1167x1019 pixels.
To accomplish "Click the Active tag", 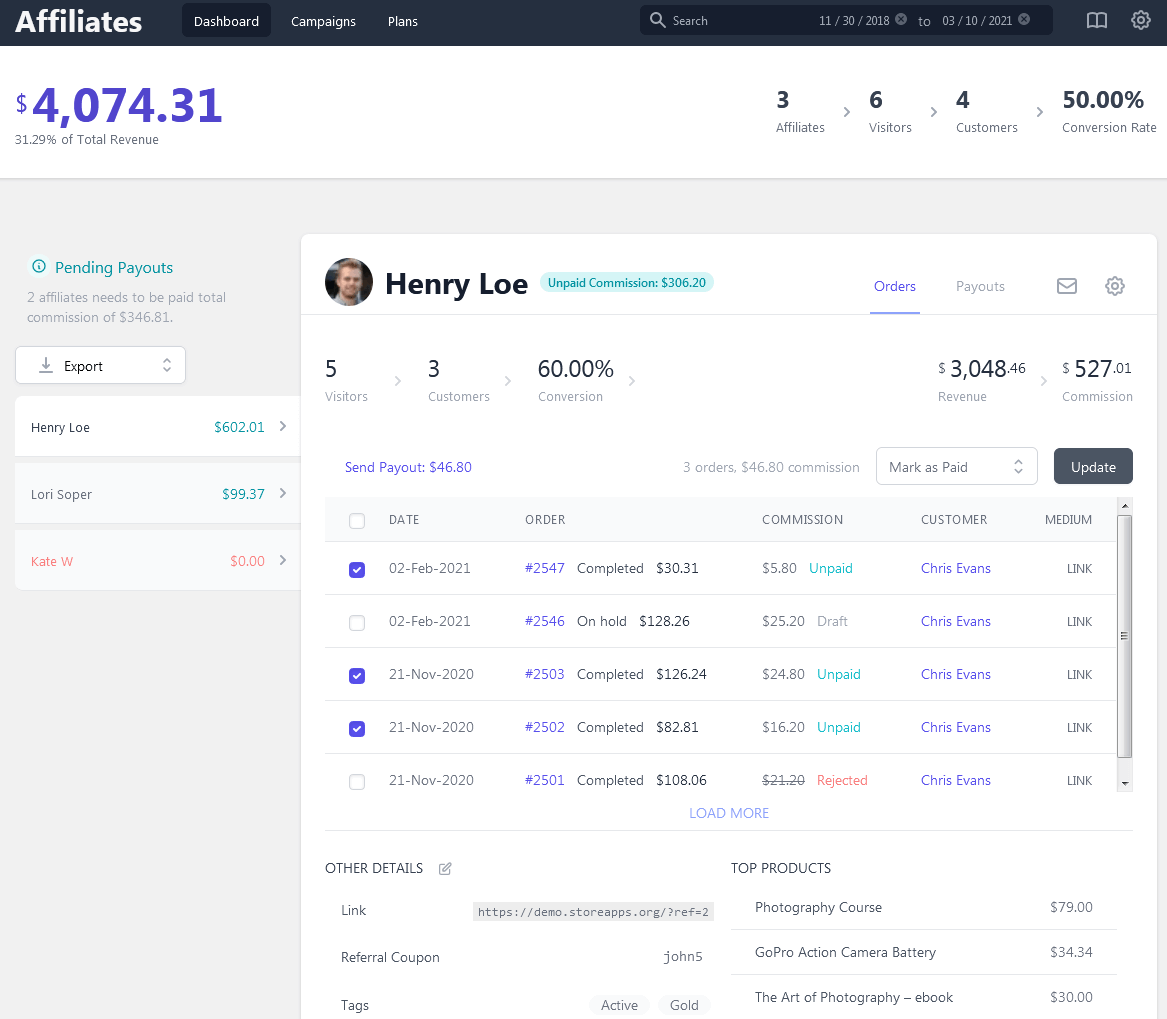I will pos(619,1005).
